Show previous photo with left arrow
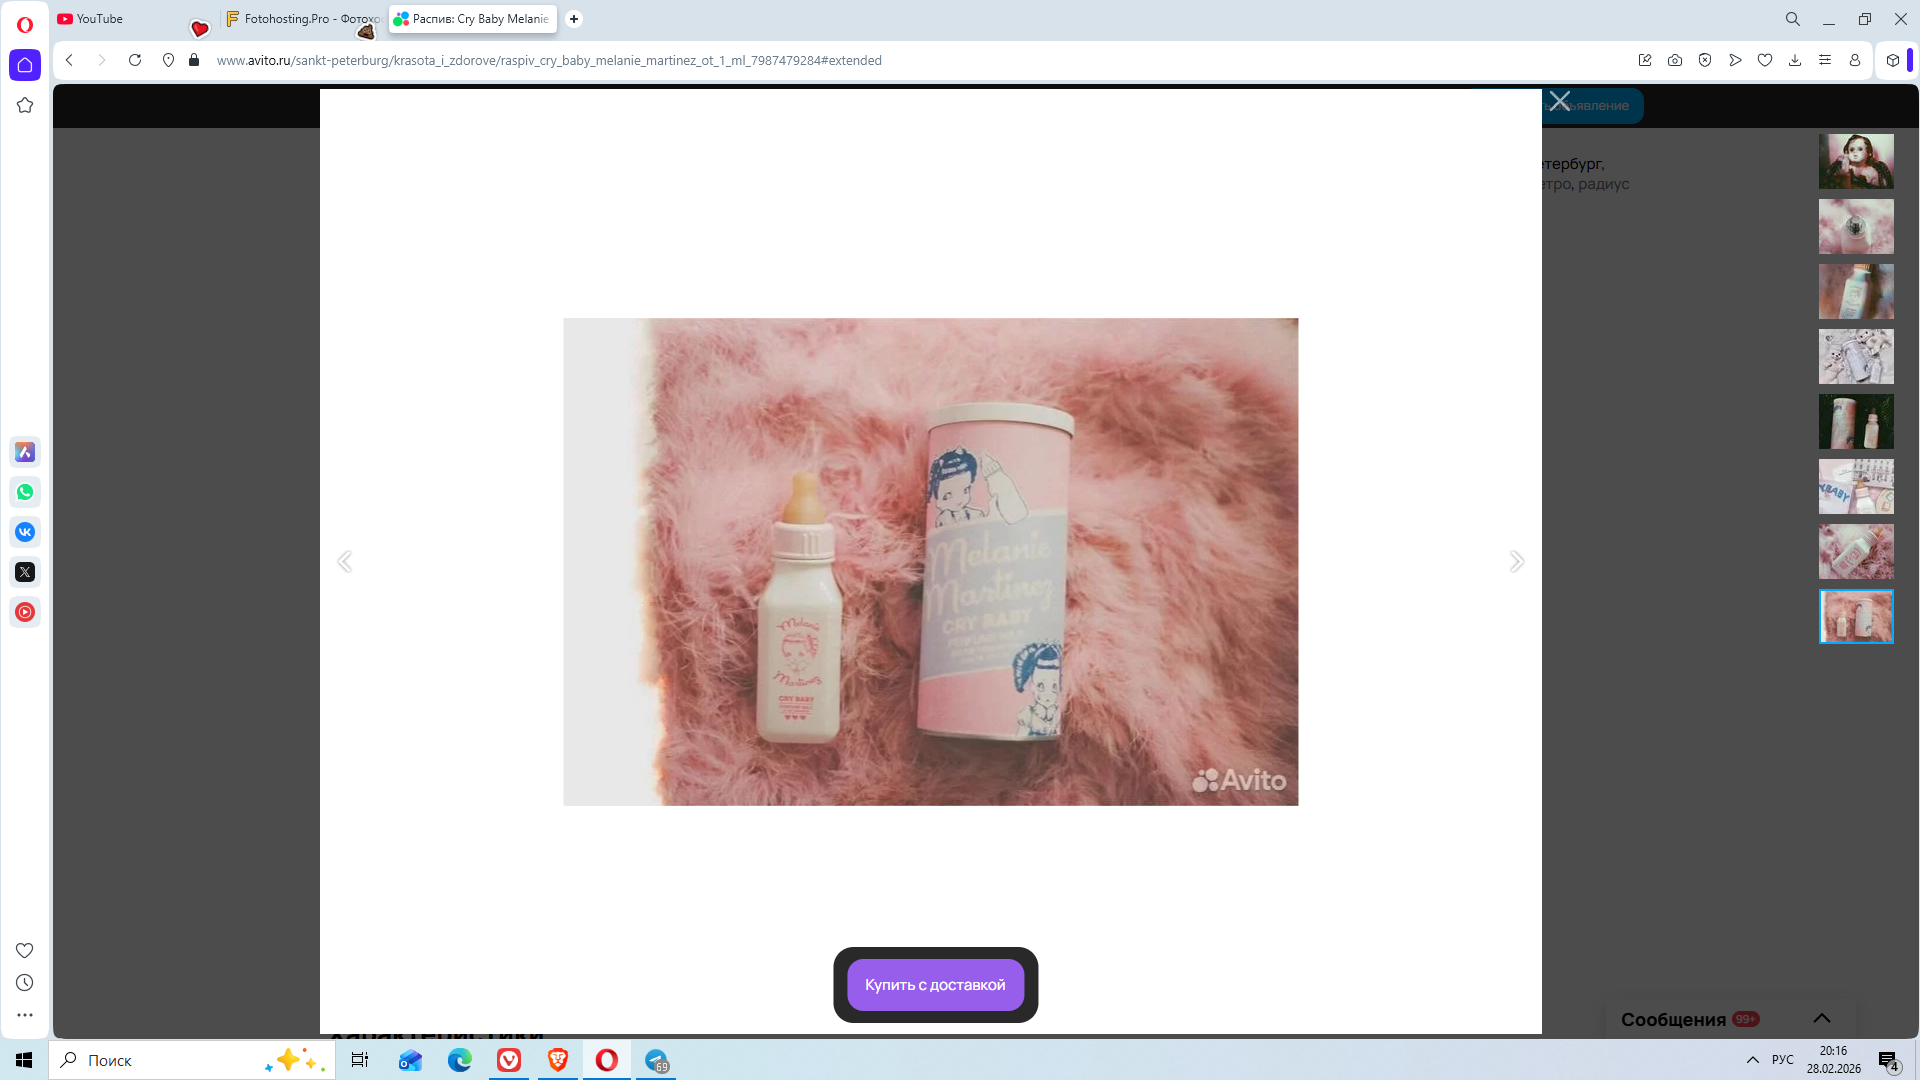Viewport: 1920px width, 1080px height. [345, 561]
